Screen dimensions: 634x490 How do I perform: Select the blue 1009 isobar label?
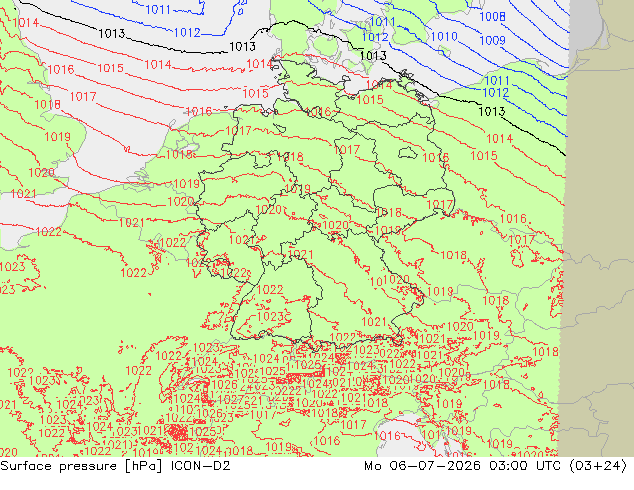492,40
